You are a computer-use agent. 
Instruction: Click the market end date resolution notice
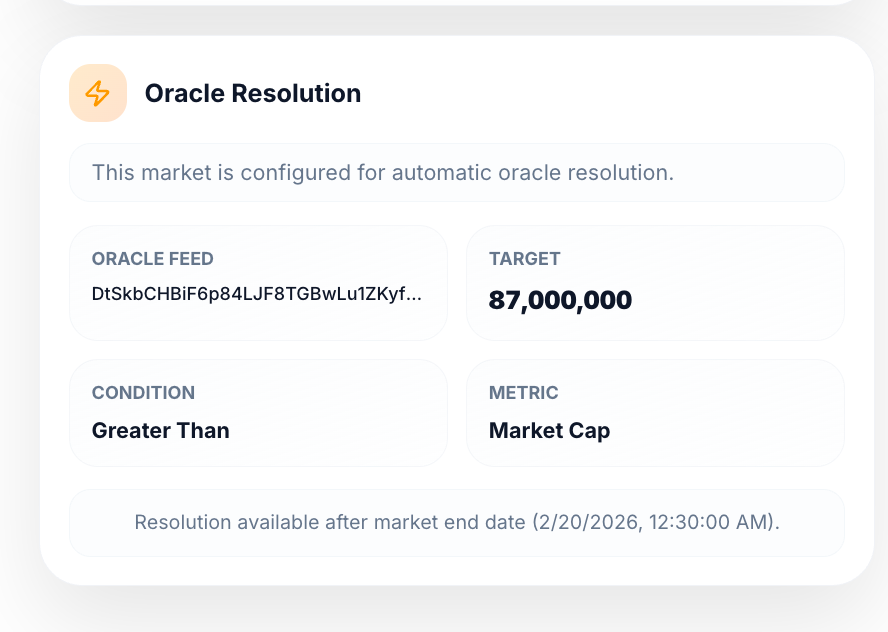pyautogui.click(x=456, y=522)
